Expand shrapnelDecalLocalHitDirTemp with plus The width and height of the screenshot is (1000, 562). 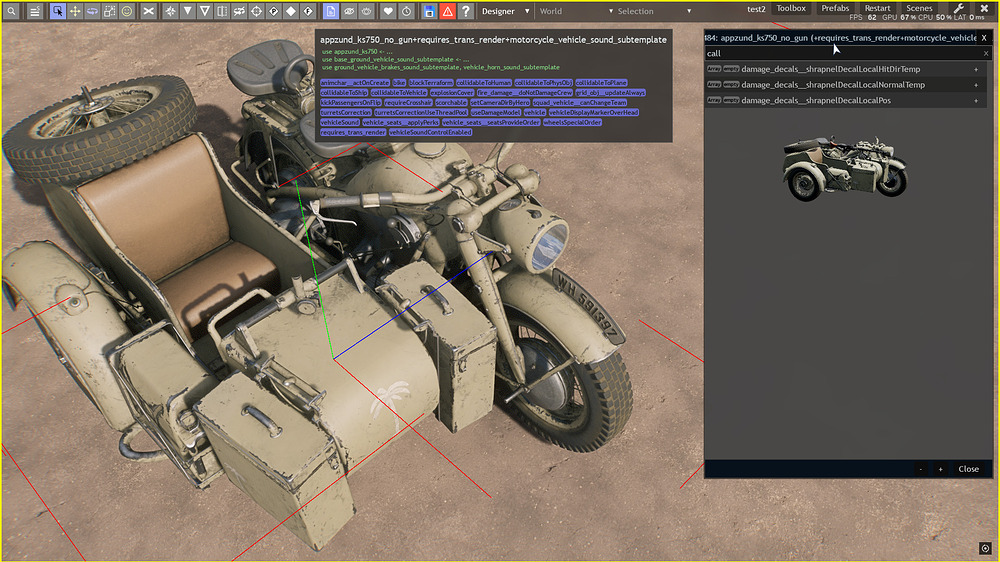tap(976, 69)
